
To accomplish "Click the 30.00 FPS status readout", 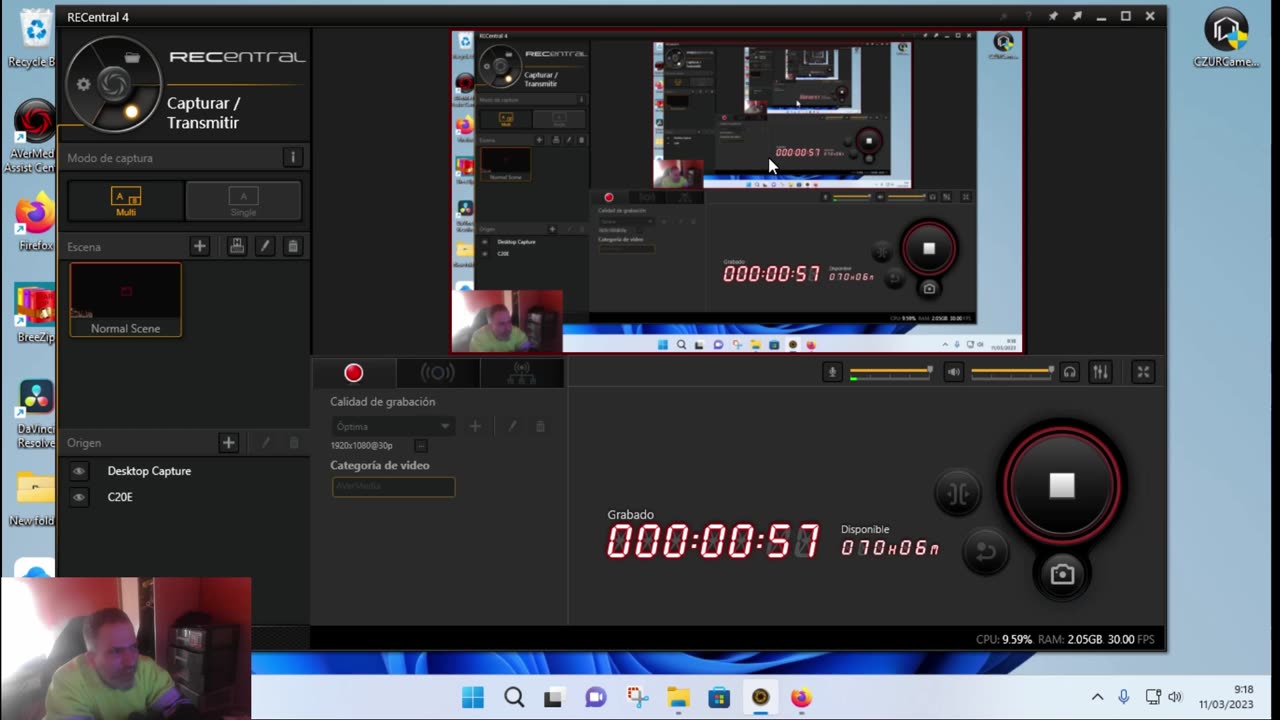I will (x=1131, y=639).
